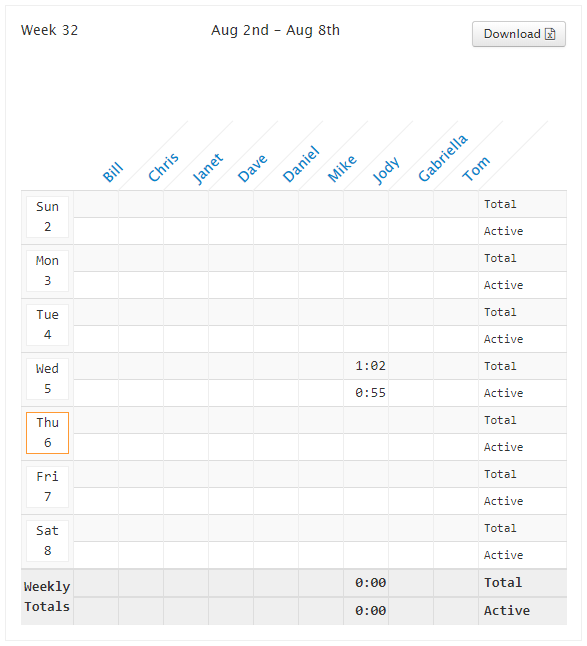Select the Sun 2 day box
Screen dimensions: 587x646
click(47, 217)
